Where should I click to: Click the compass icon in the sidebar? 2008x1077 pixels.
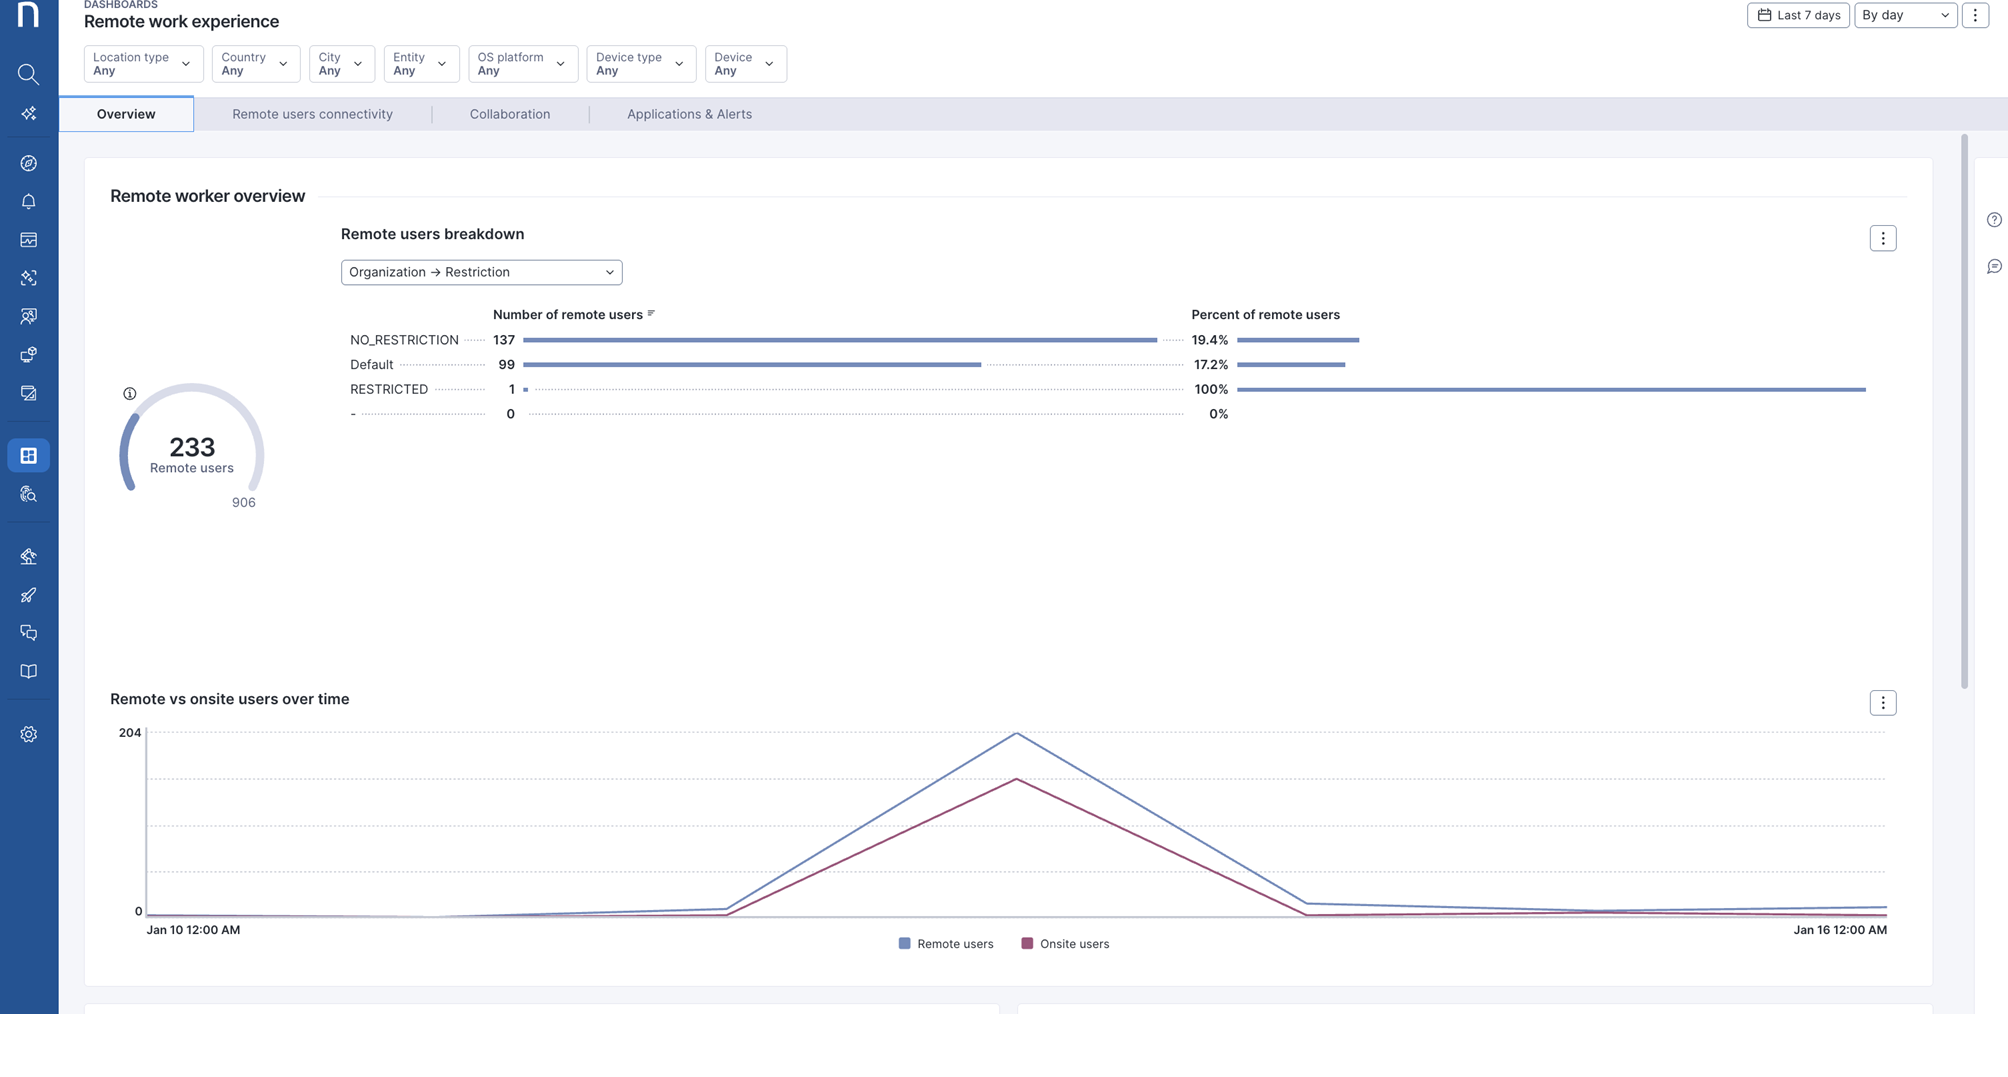pyautogui.click(x=28, y=163)
